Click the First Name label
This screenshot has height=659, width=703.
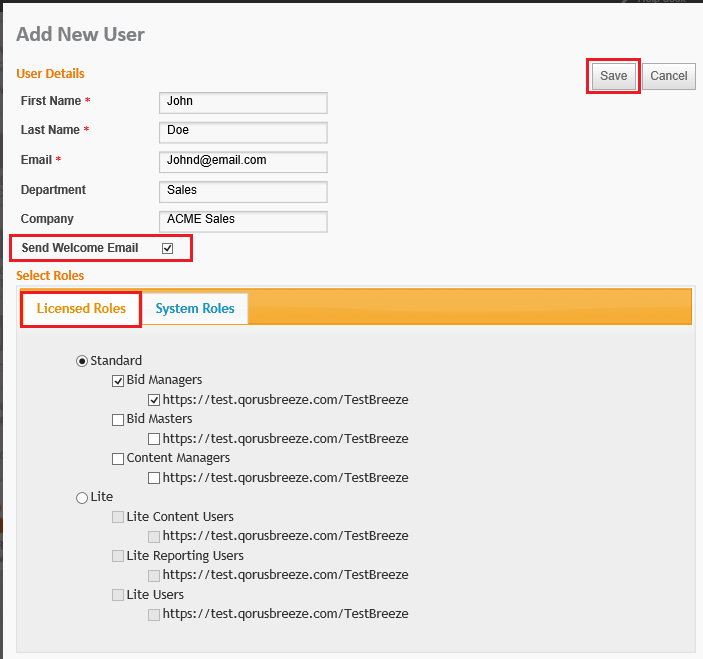[51, 101]
